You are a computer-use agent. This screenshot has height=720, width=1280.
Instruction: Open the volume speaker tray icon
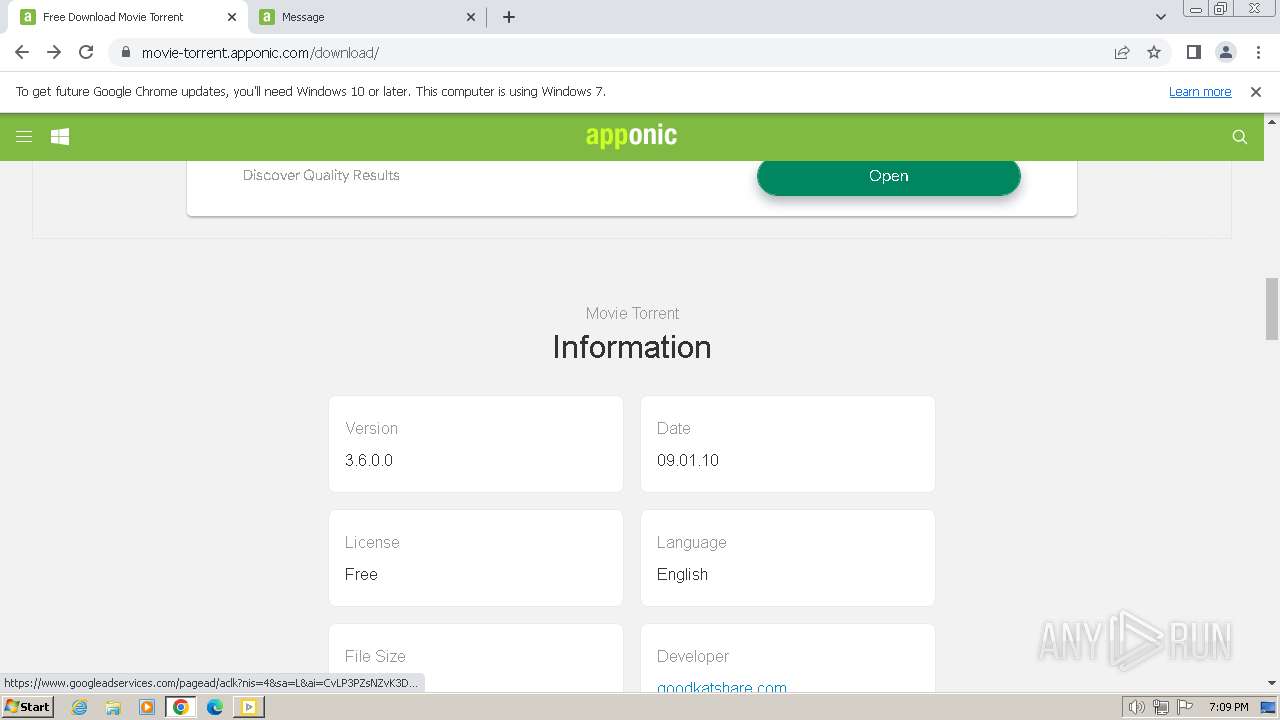[1136, 707]
